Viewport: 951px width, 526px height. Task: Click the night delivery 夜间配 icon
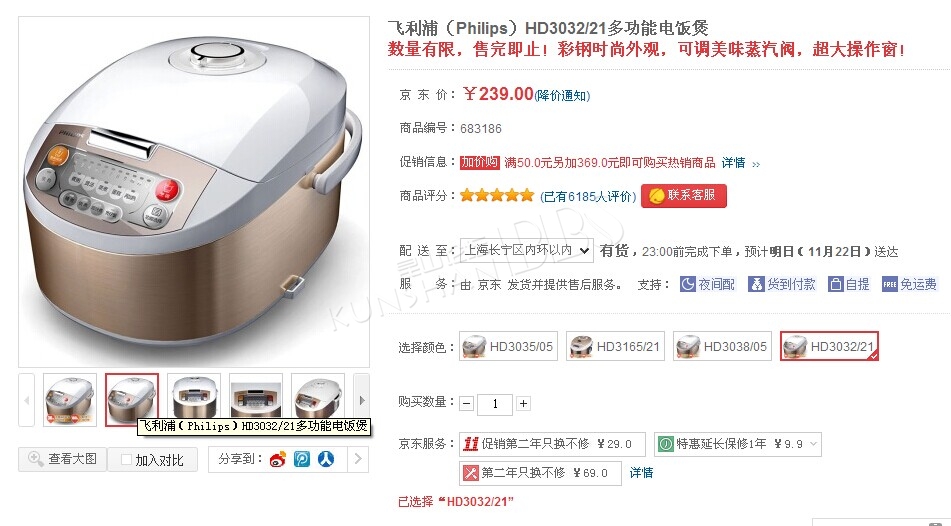click(688, 284)
